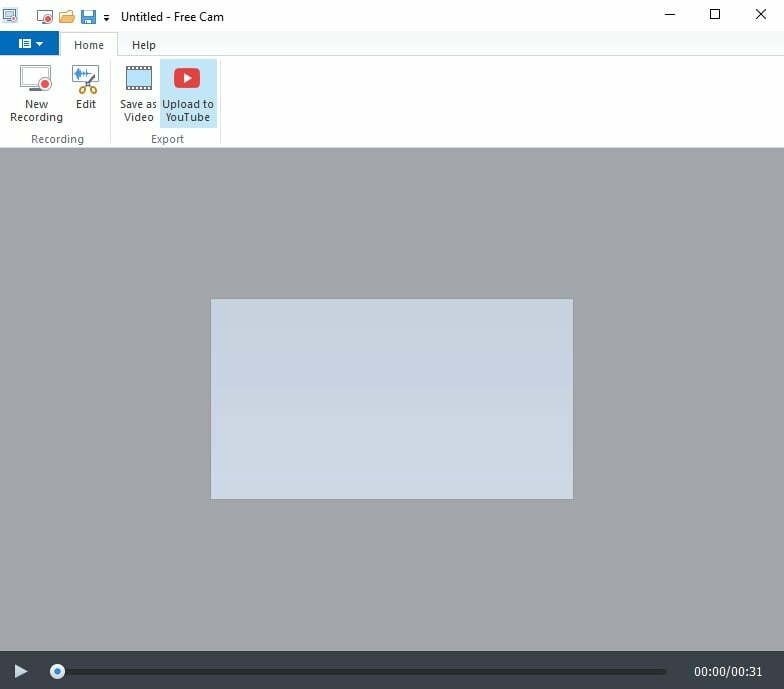Click the video preview thumbnail

point(392,399)
